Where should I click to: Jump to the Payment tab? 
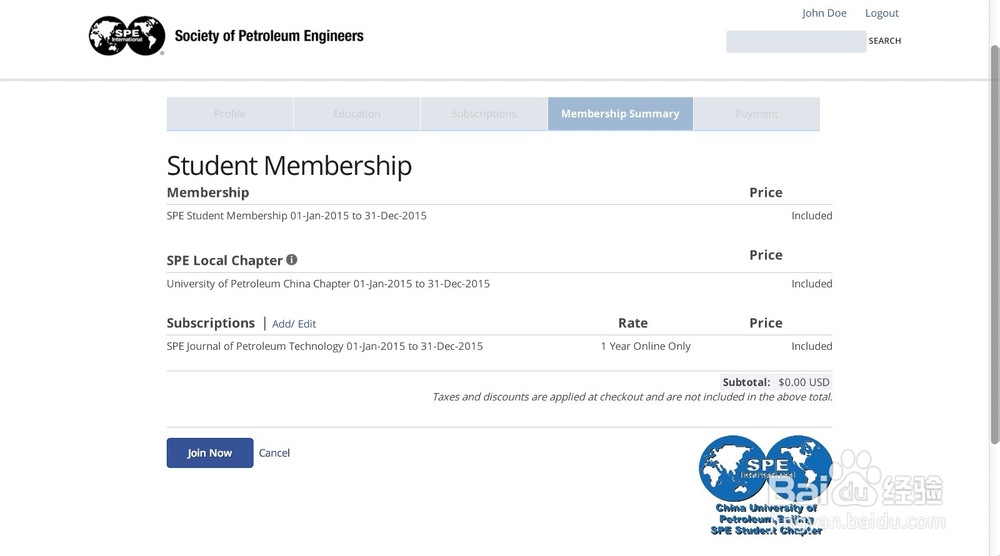coord(757,114)
